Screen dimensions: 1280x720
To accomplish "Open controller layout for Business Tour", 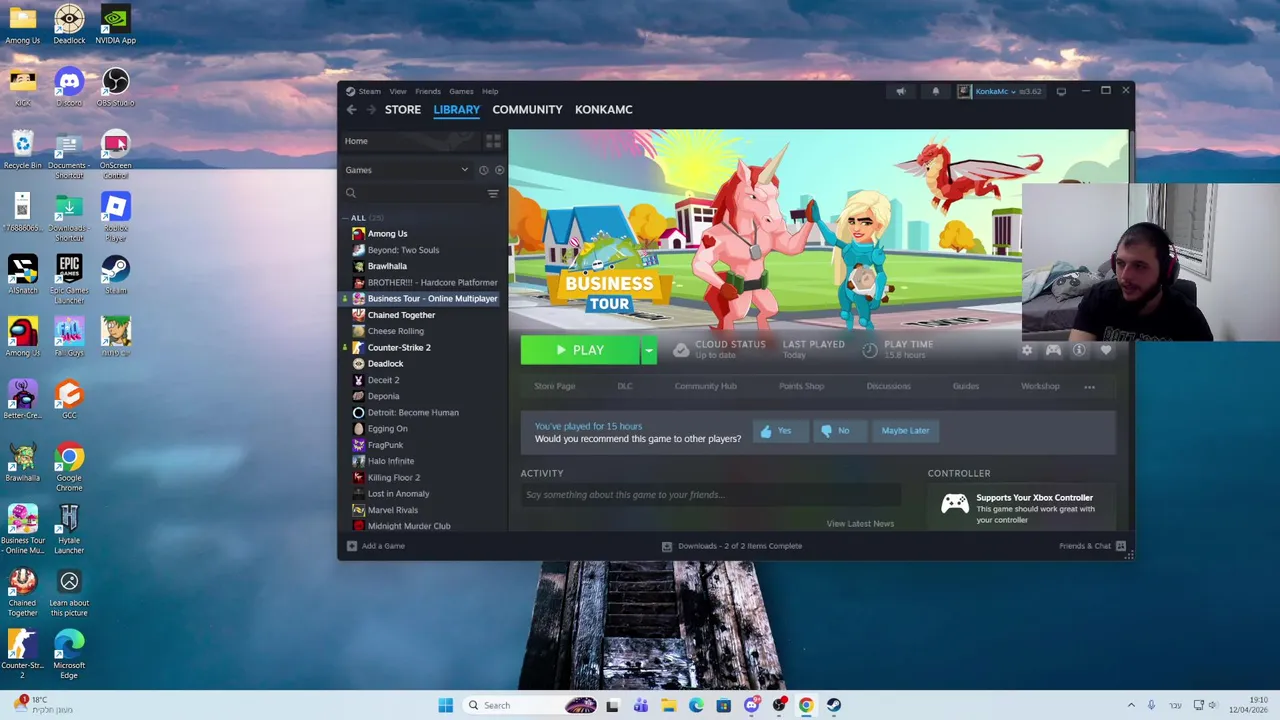I will click(x=1053, y=350).
